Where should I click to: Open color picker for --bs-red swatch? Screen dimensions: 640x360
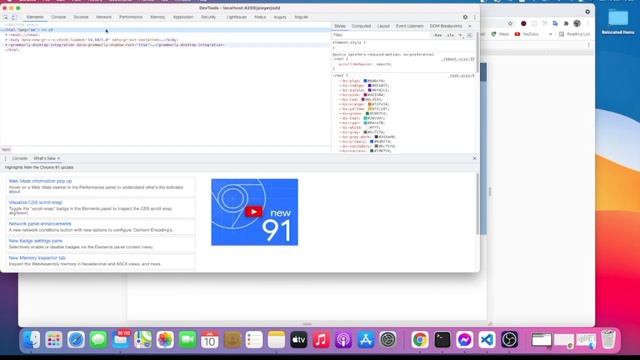tap(363, 100)
